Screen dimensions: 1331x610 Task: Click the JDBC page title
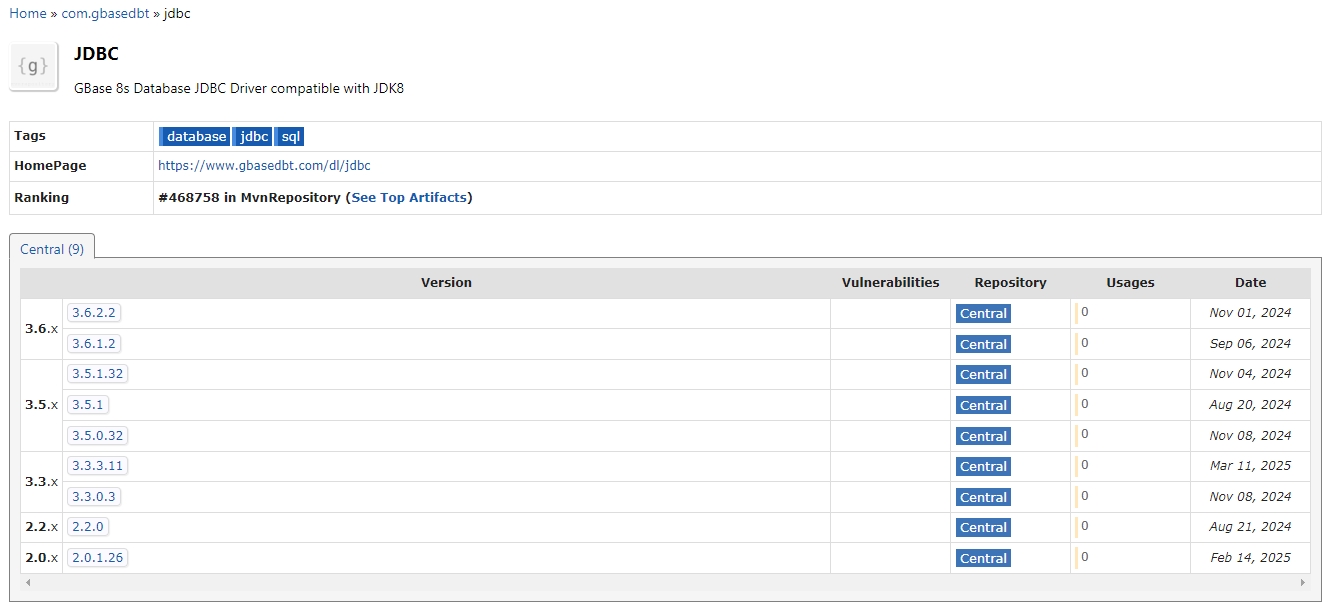[x=96, y=54]
